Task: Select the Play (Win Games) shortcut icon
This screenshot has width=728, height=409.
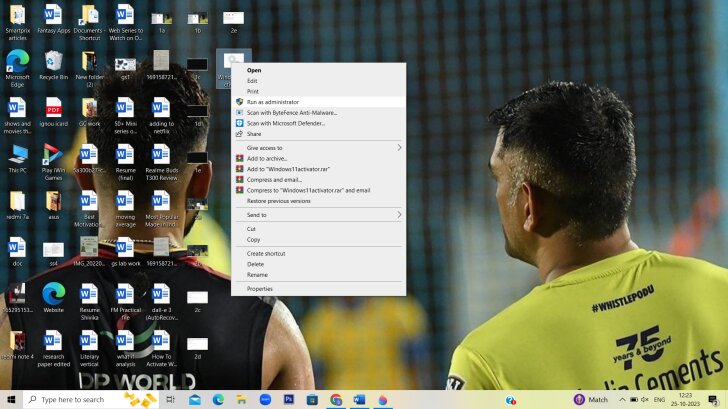Action: point(53,162)
